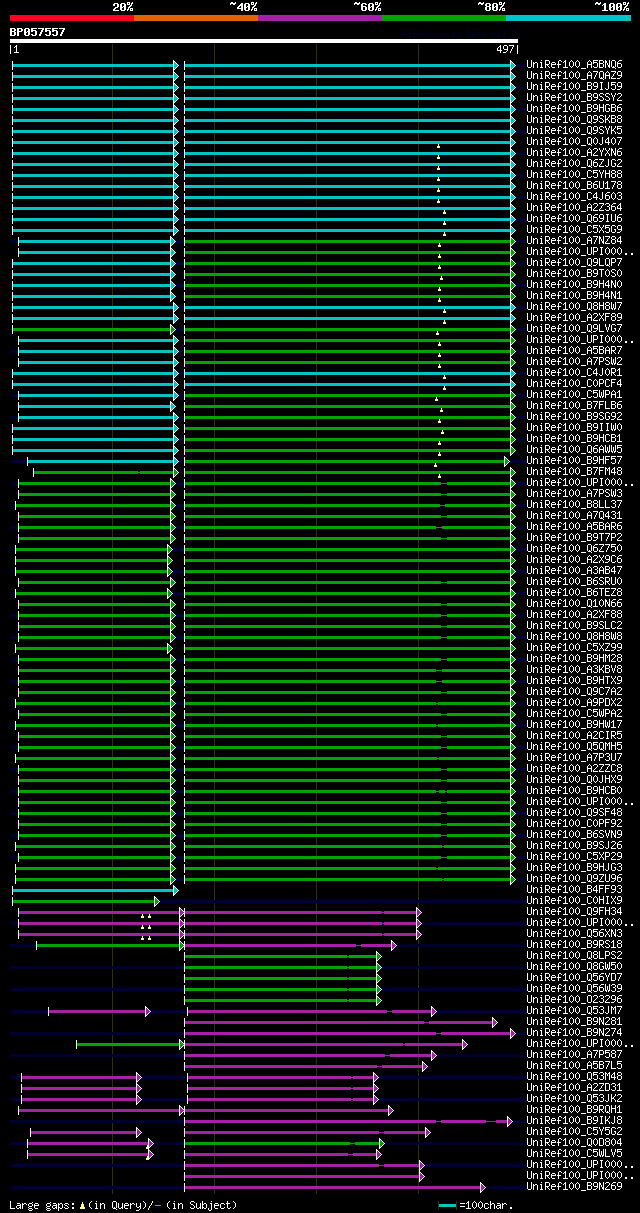Select the UniRef100_Q69IU6 label
640x1213 pixels.
pyautogui.click(x=574, y=218)
